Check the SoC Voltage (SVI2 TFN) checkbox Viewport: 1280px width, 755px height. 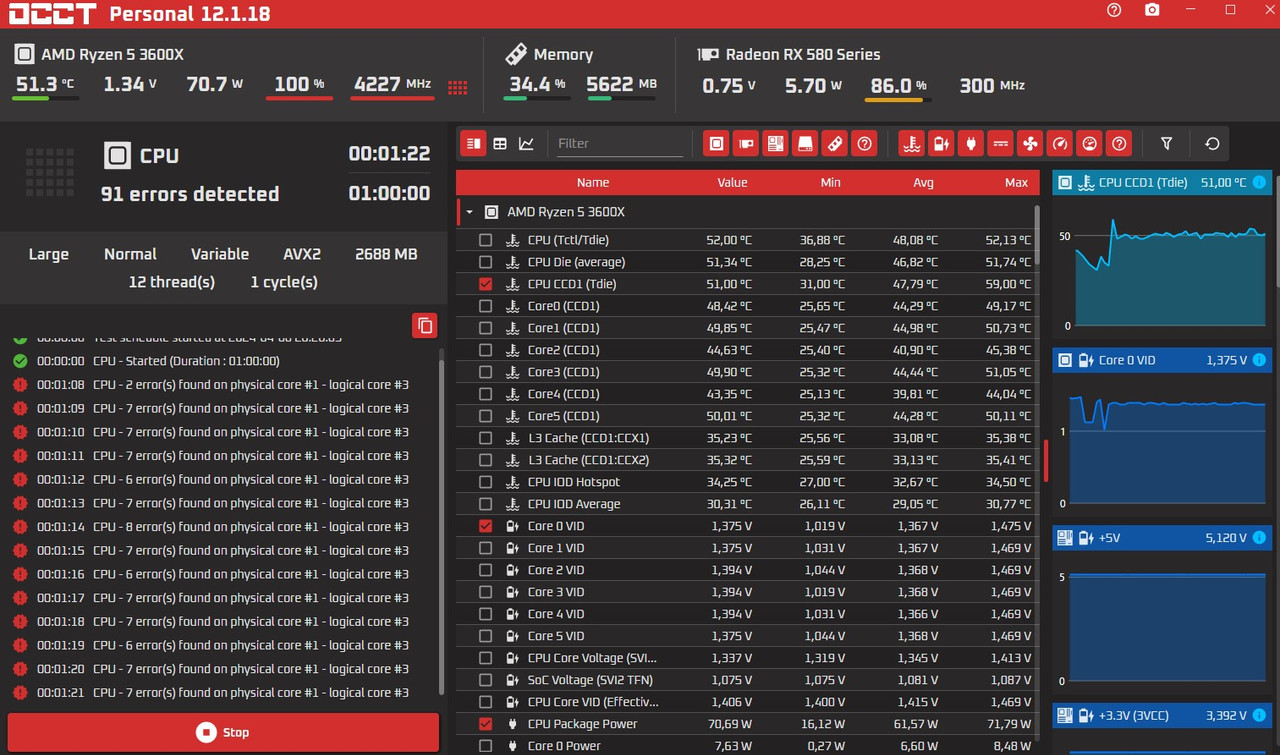[x=486, y=680]
